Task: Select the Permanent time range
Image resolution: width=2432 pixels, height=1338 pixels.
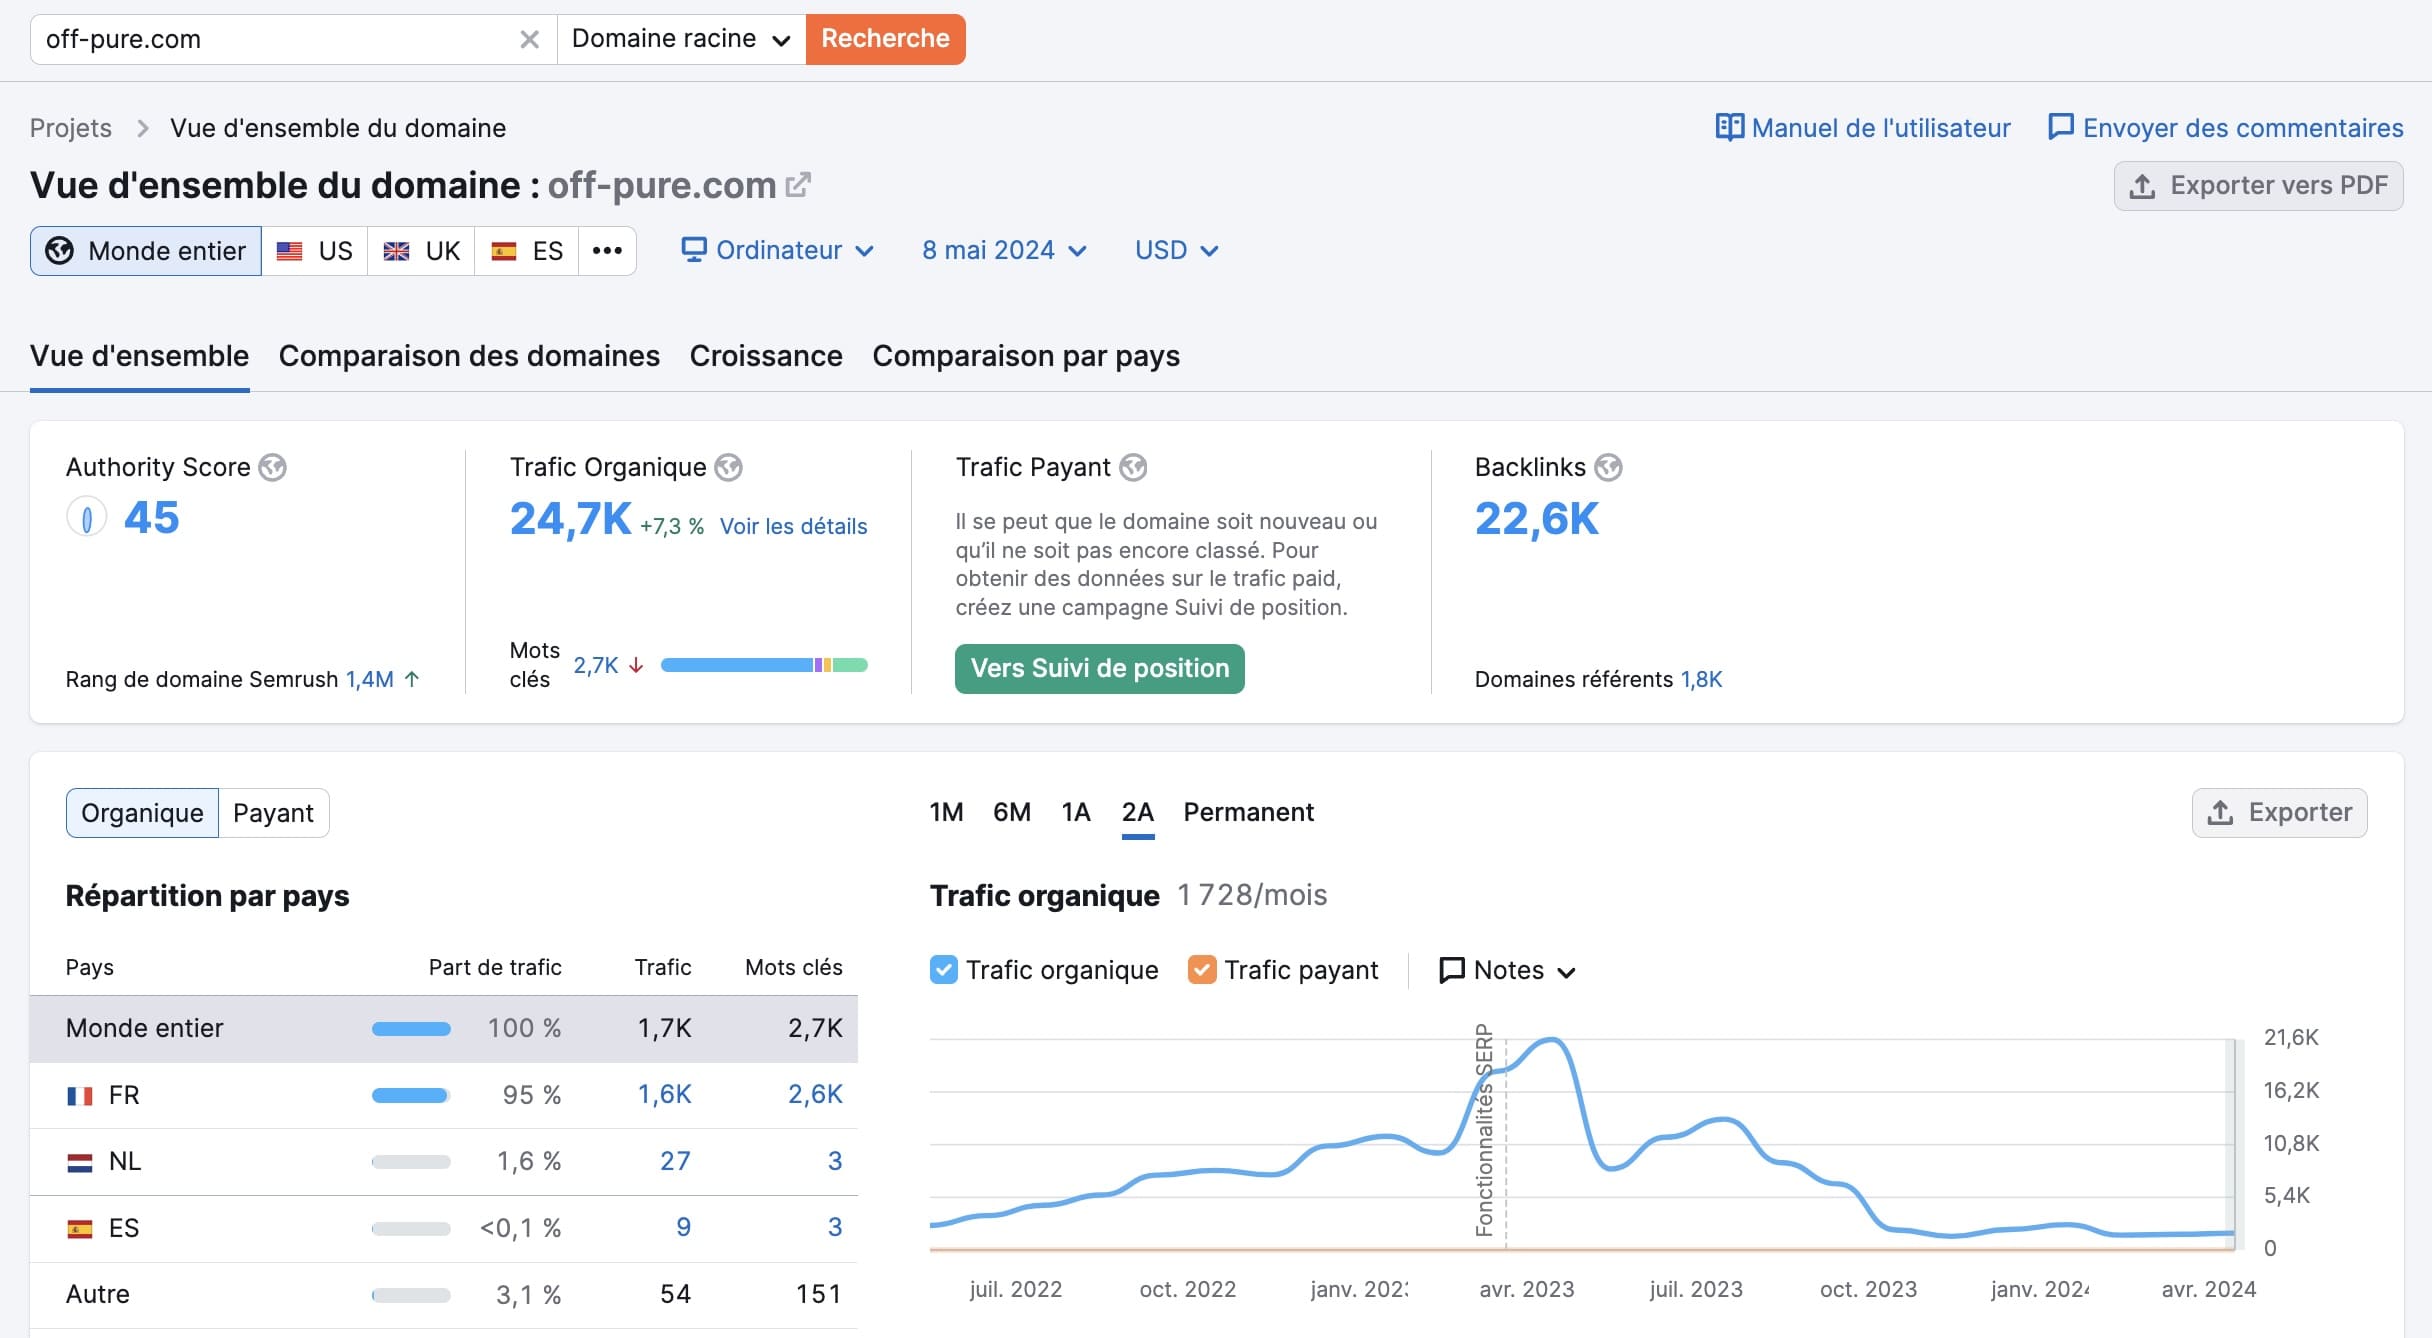Action: tap(1248, 812)
